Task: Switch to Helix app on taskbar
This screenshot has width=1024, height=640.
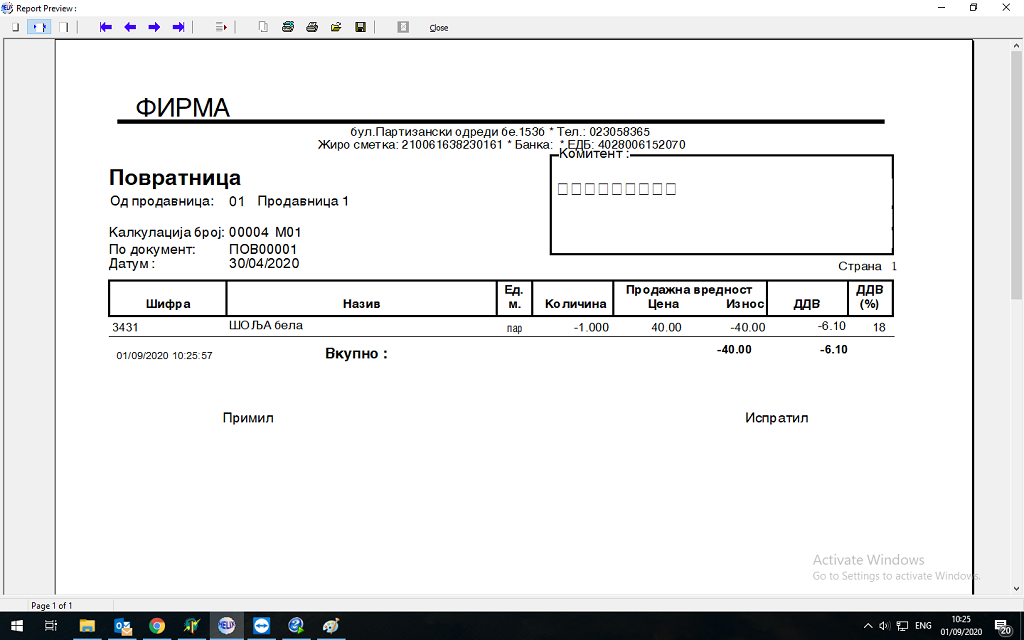Action: [227, 626]
